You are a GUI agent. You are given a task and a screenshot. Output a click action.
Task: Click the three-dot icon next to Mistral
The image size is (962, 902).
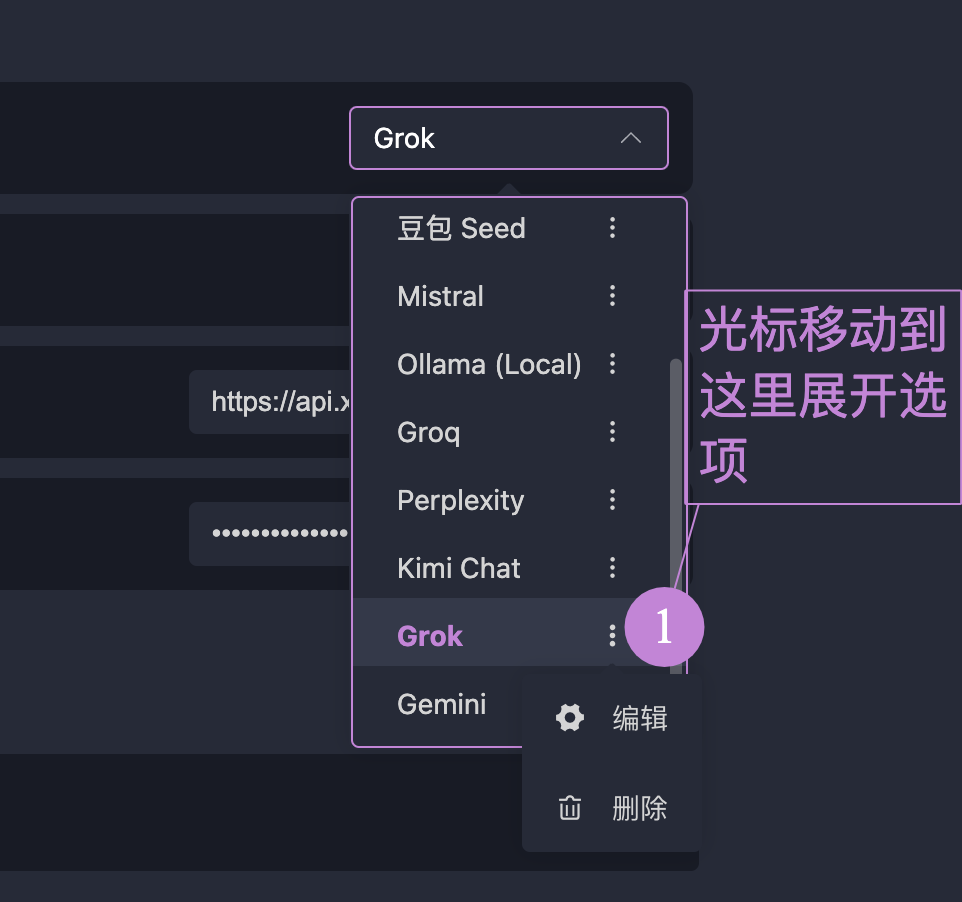(613, 296)
